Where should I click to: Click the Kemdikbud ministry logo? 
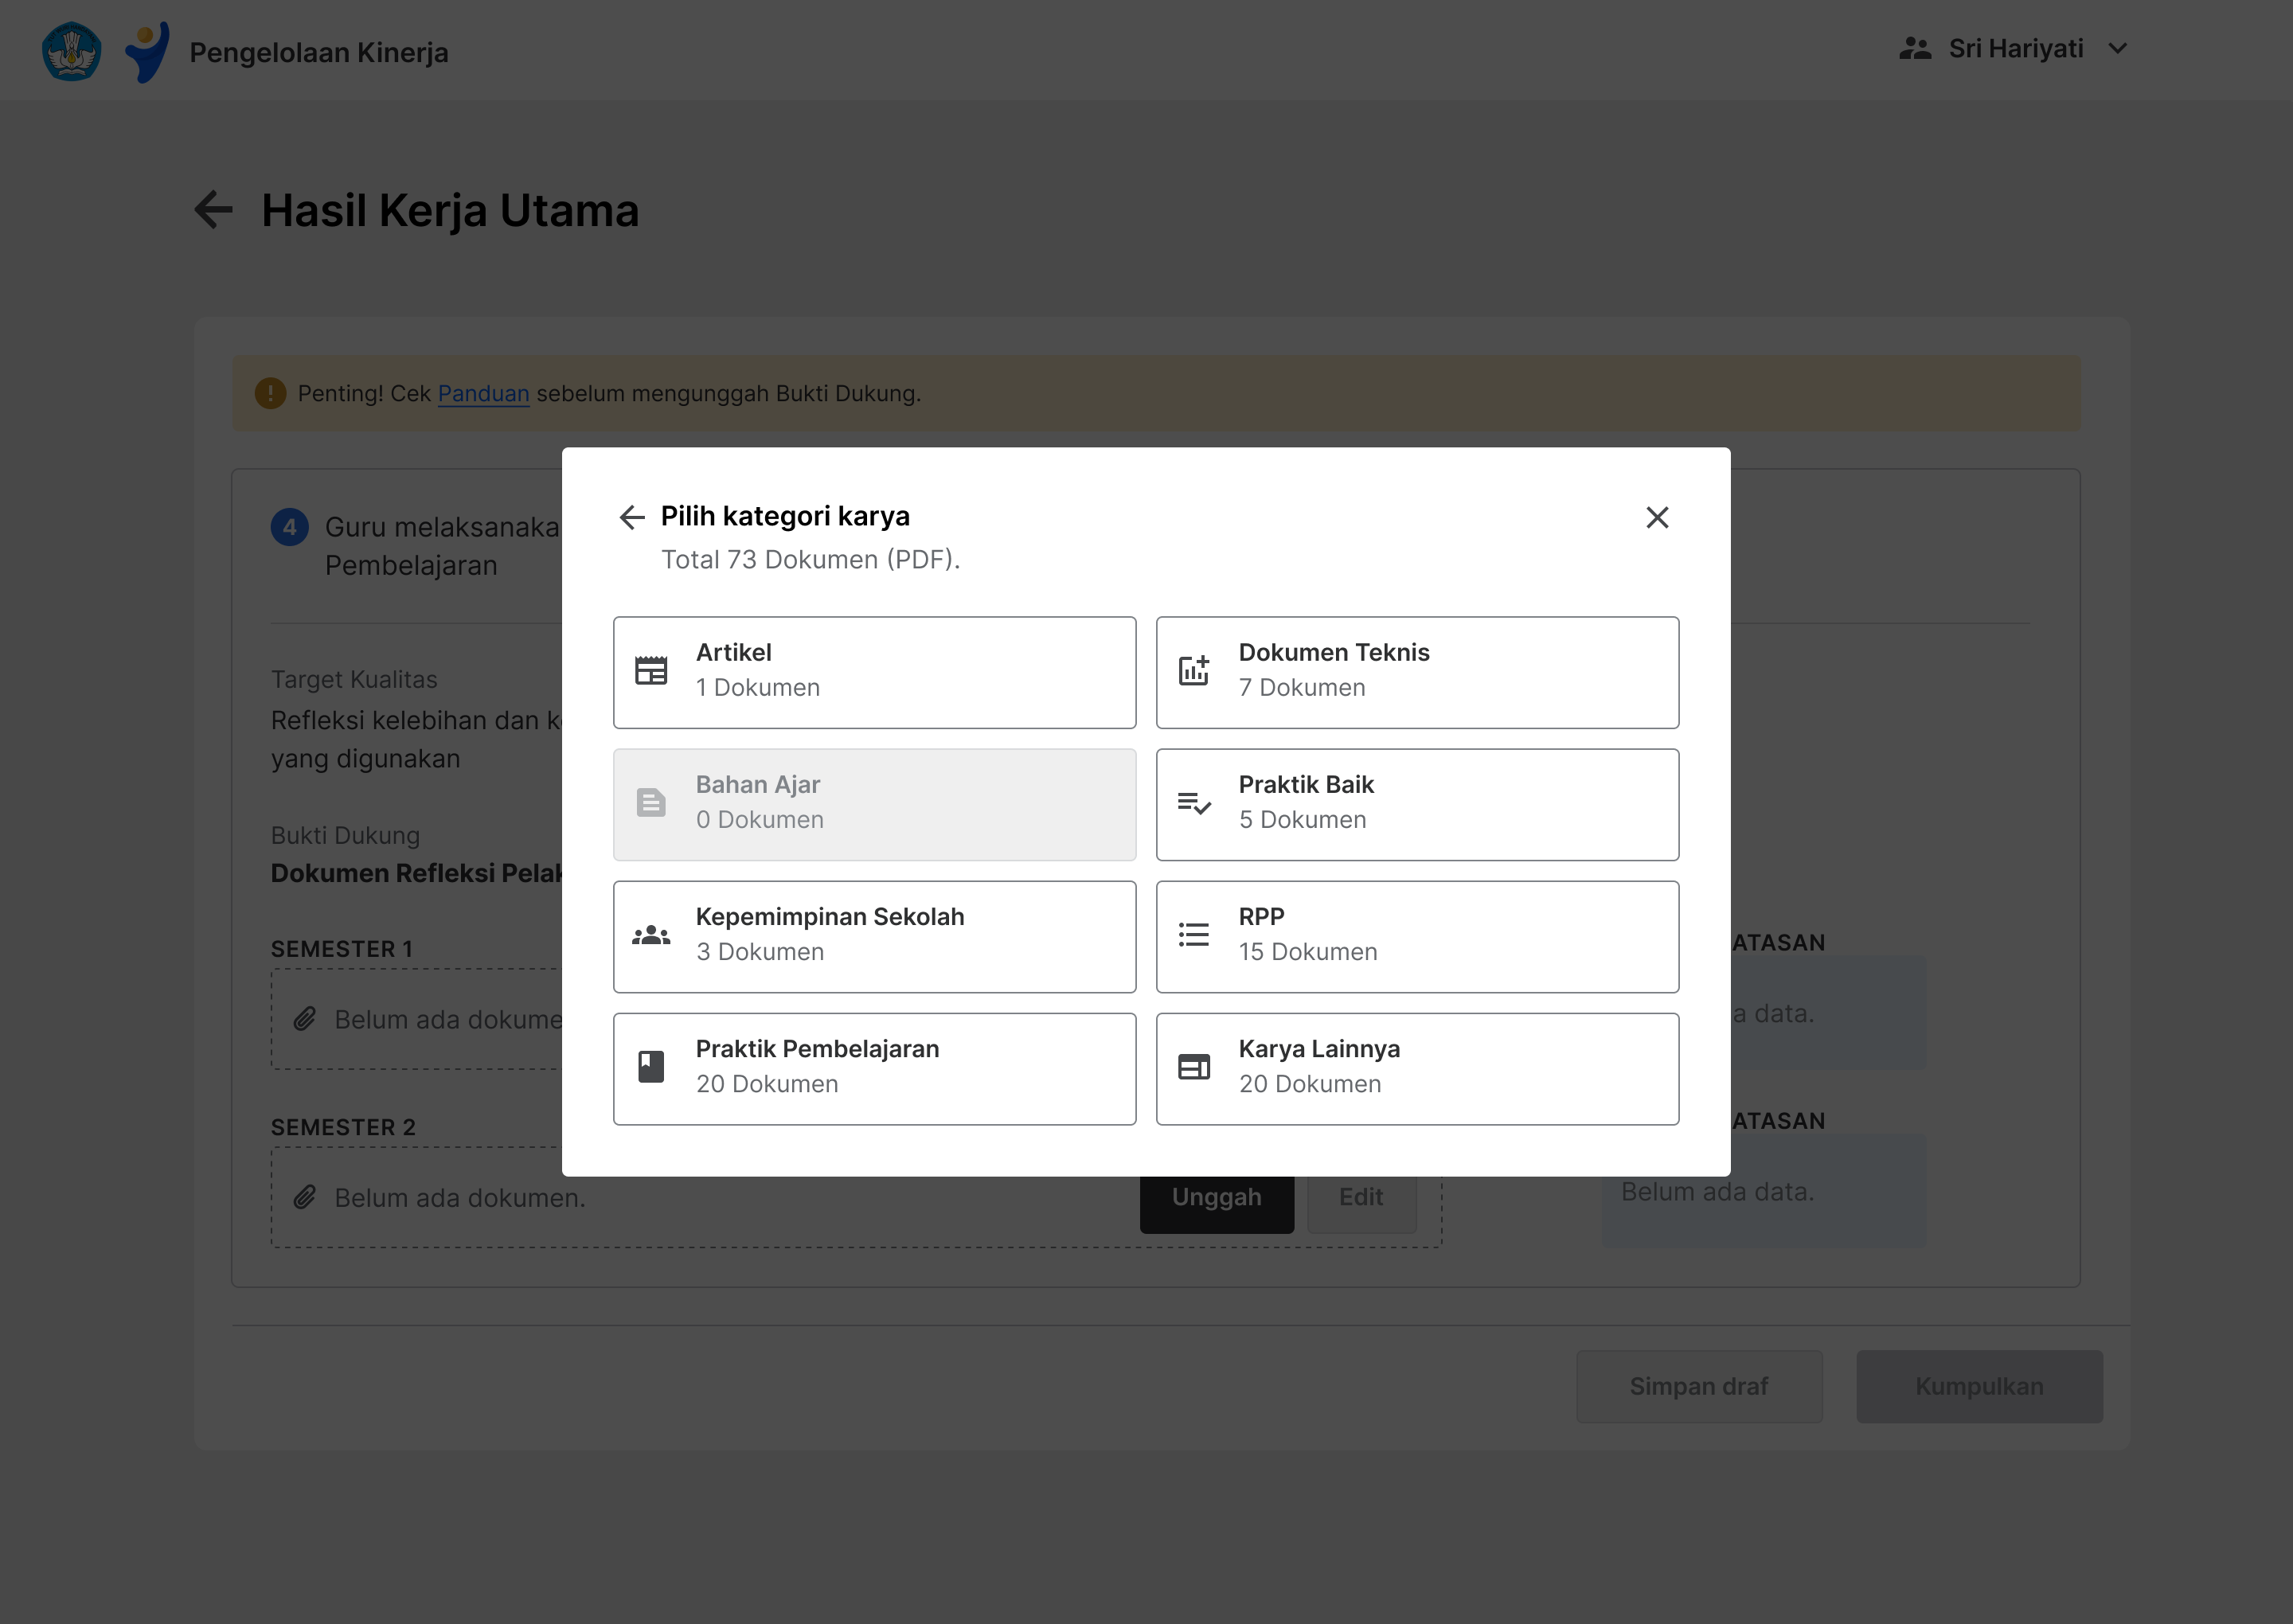pos(71,51)
